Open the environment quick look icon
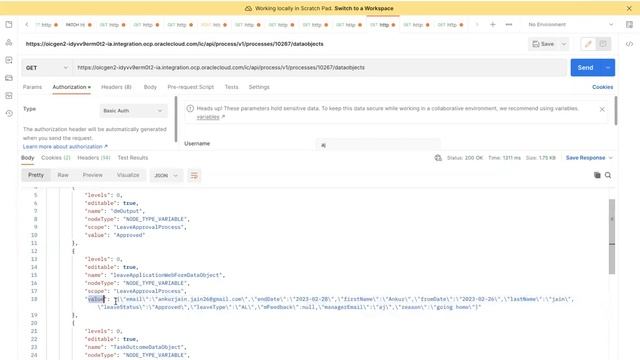 [629, 24]
